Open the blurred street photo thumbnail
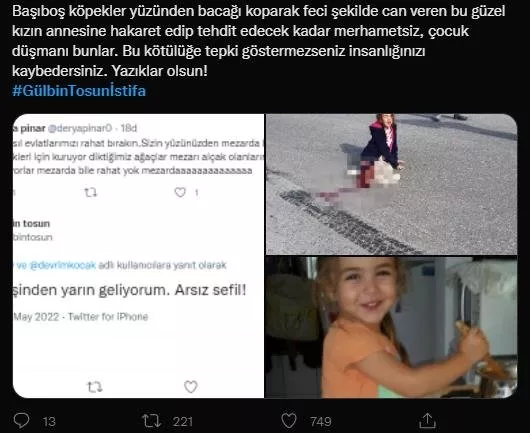This screenshot has width=530, height=433. [391, 184]
